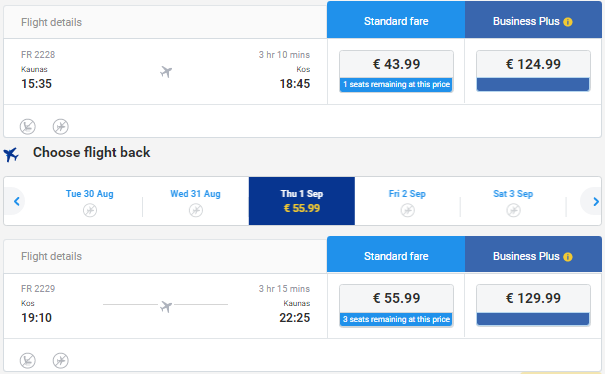This screenshot has height=374, width=605.
Task: Choose € 129.99 Business Plus fare
Action: pos(533,305)
